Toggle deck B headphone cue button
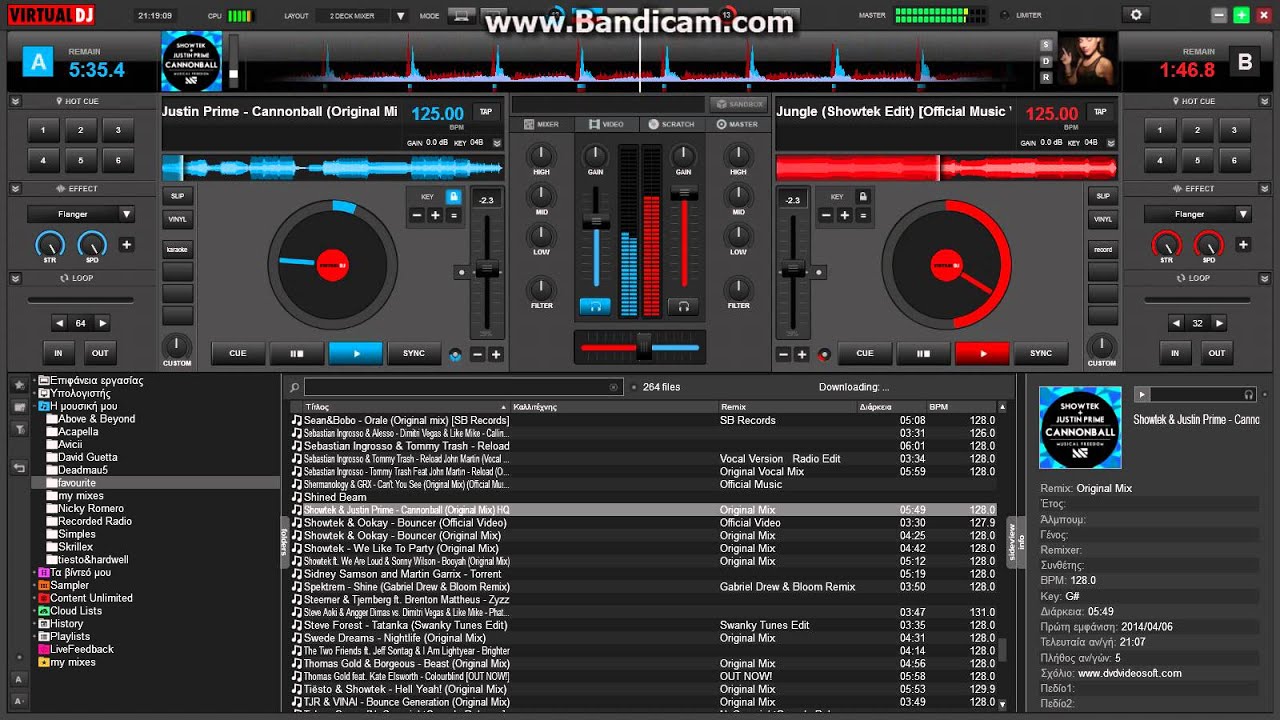The image size is (1280, 720). click(x=684, y=306)
